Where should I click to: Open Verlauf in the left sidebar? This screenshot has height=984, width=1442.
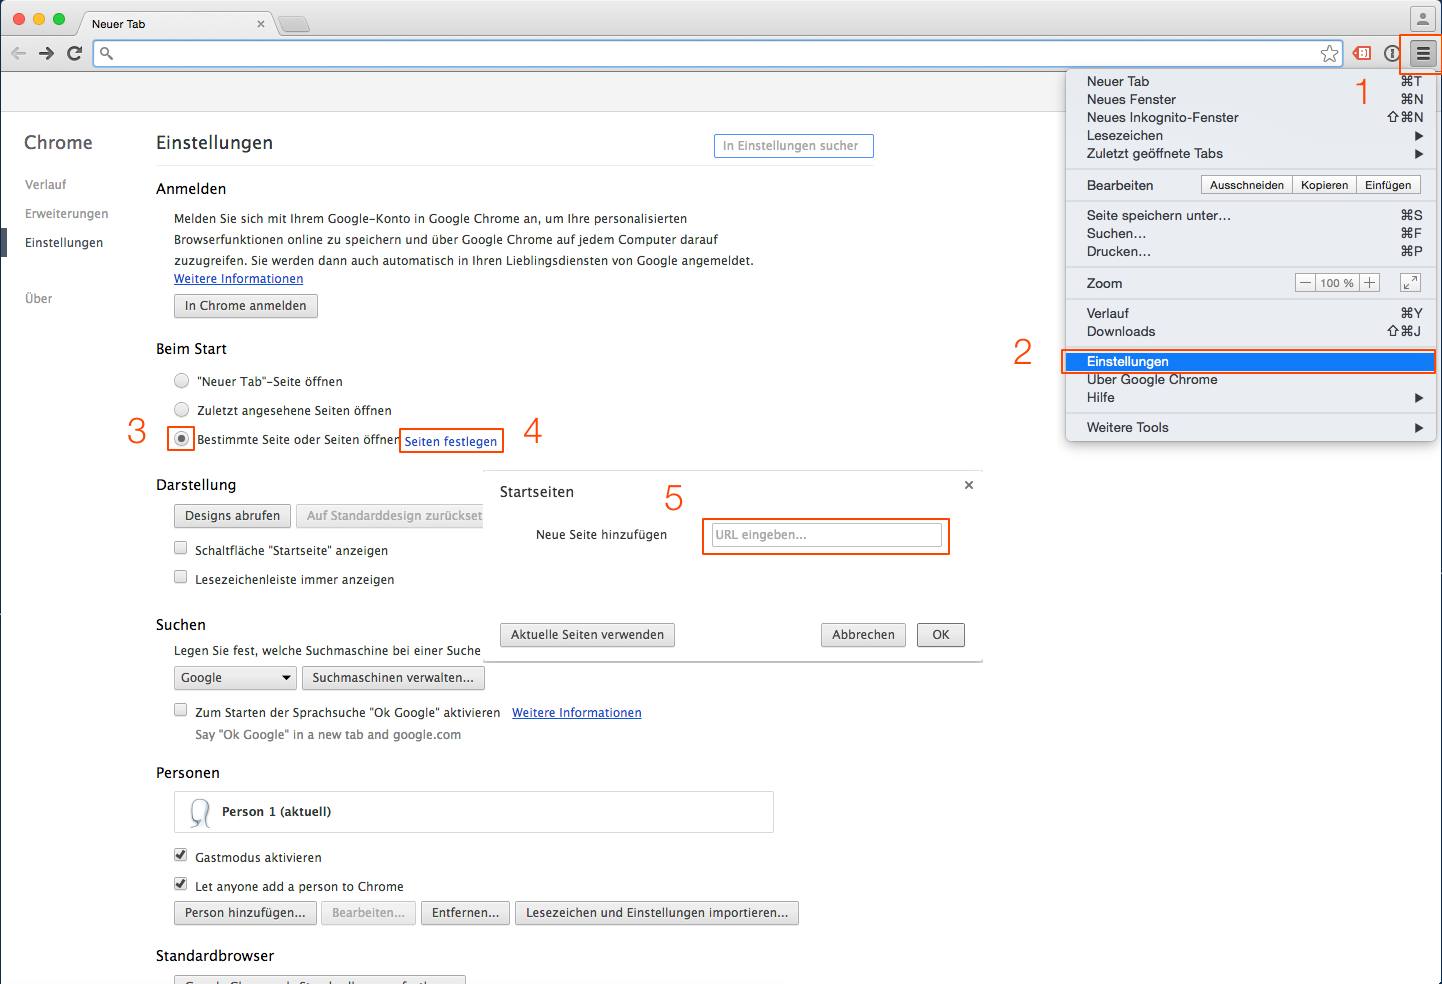[46, 185]
